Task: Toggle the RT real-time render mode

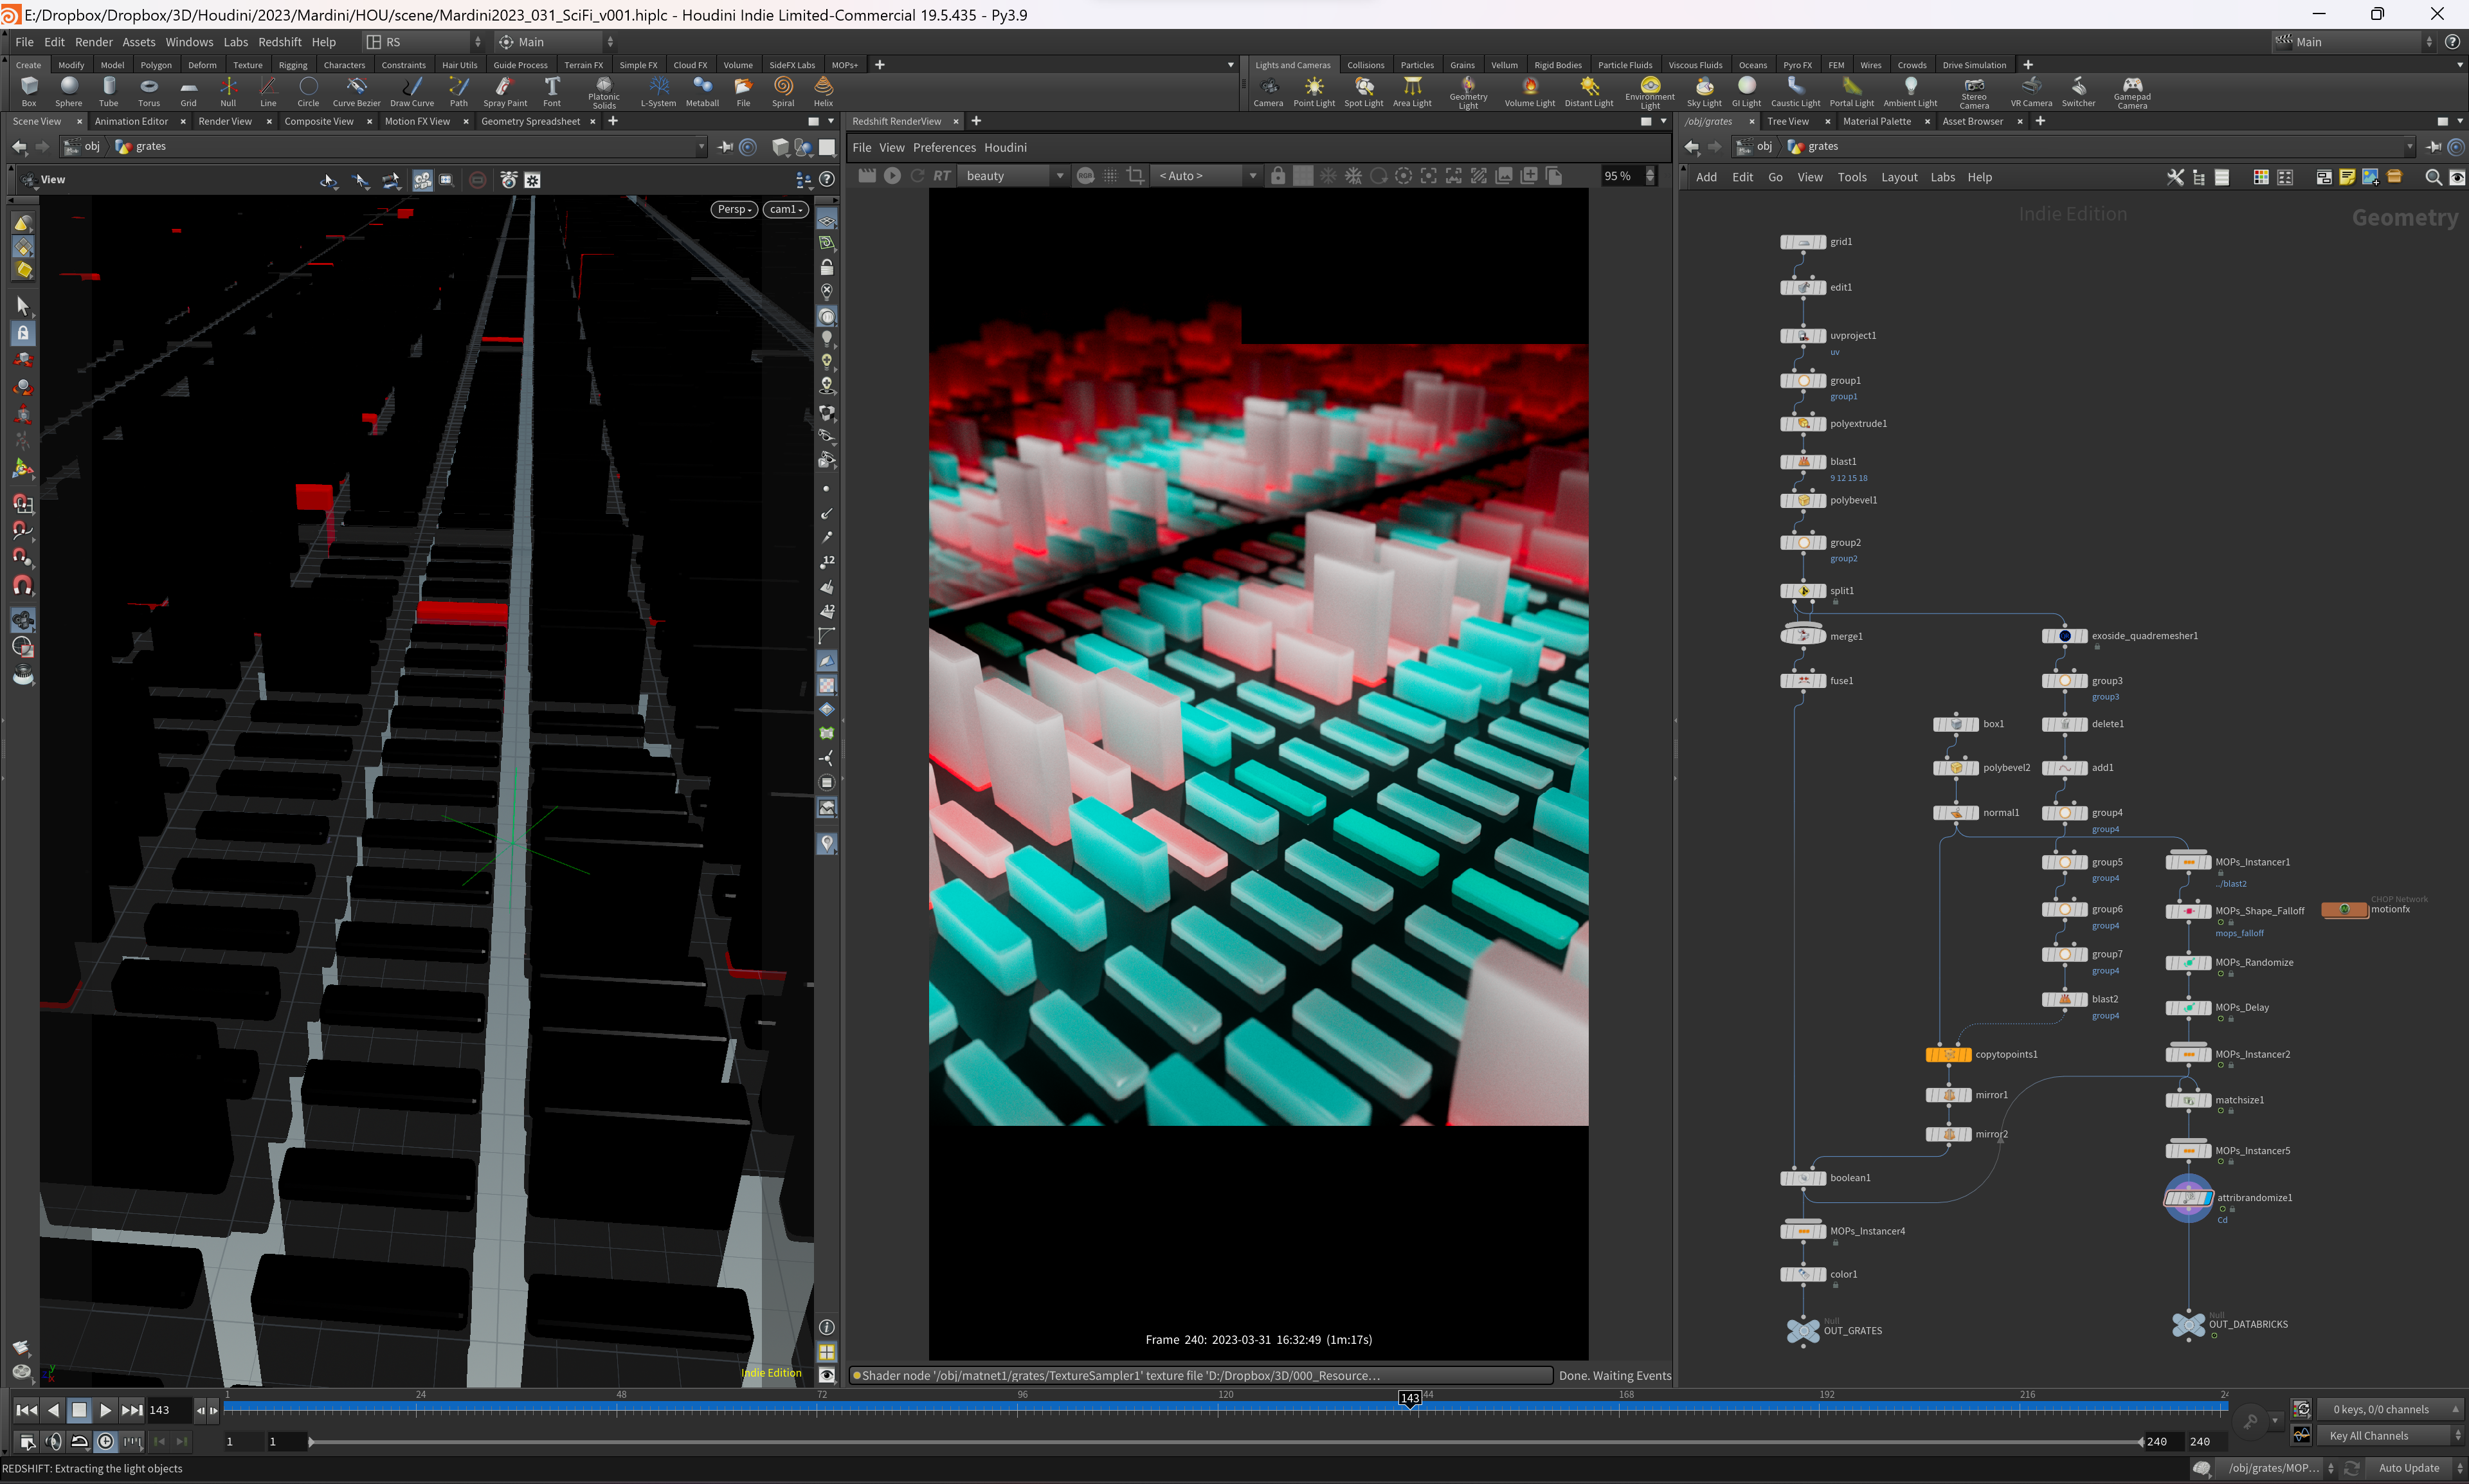Action: click(x=942, y=175)
